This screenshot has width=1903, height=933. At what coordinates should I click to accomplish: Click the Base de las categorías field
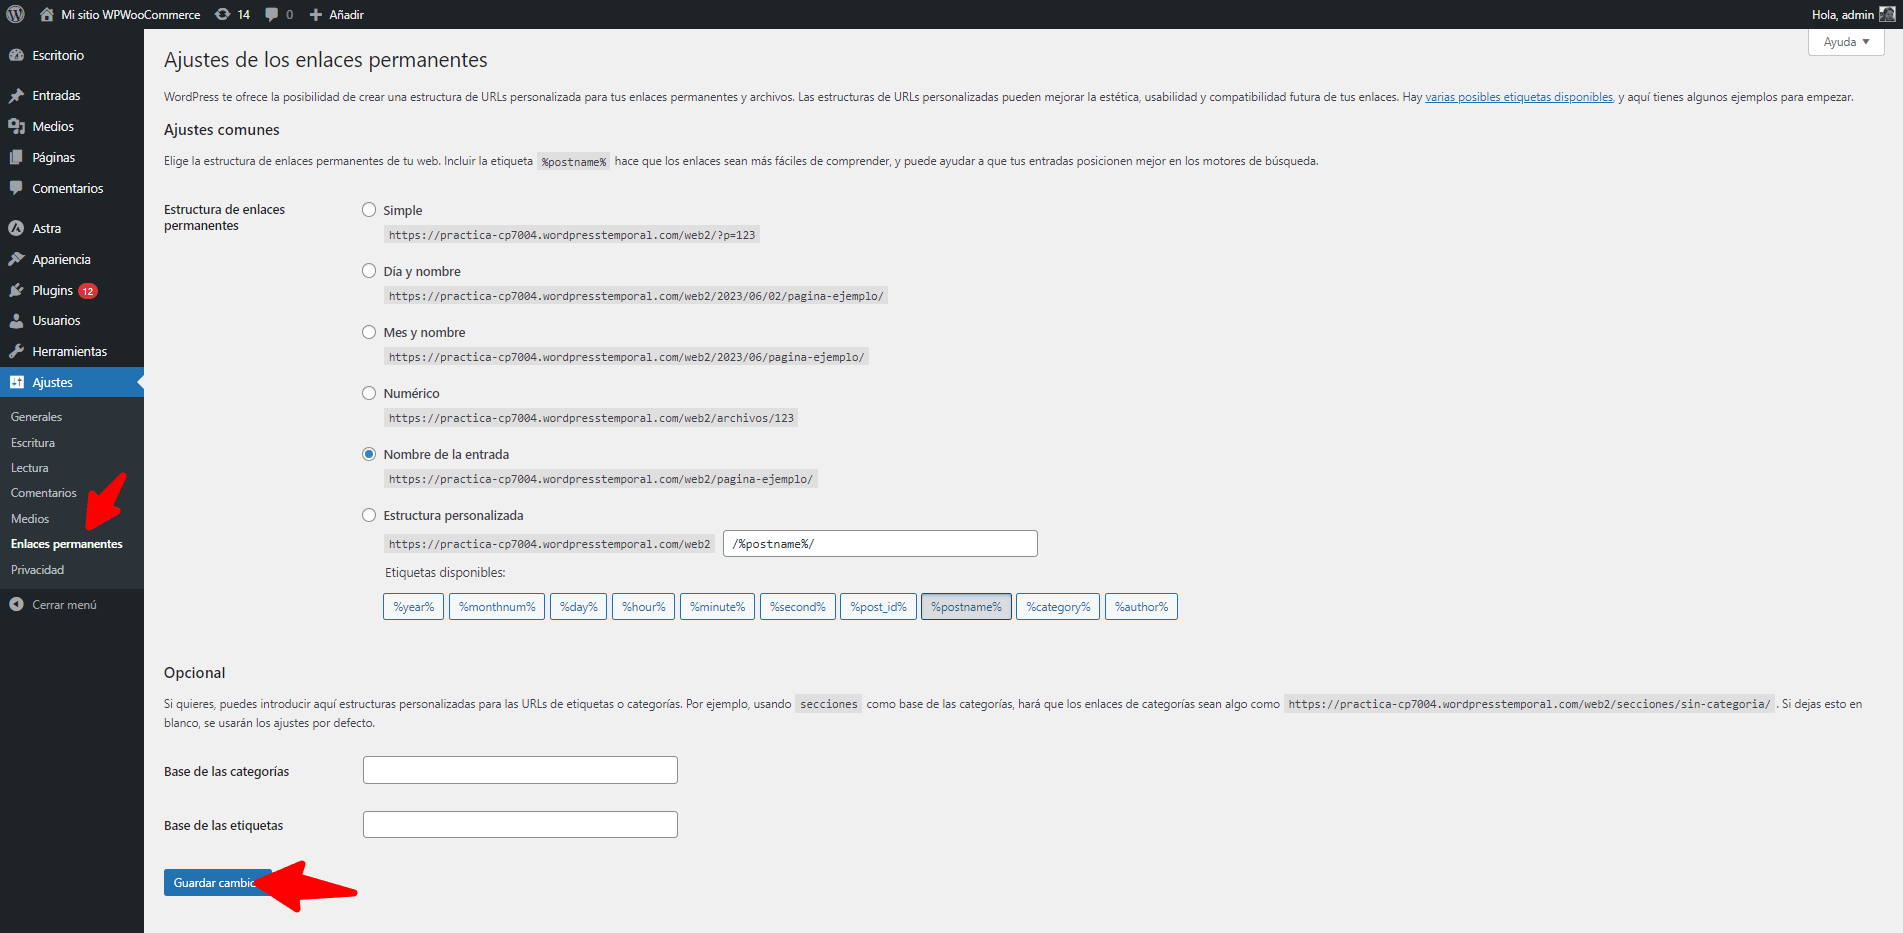(520, 770)
